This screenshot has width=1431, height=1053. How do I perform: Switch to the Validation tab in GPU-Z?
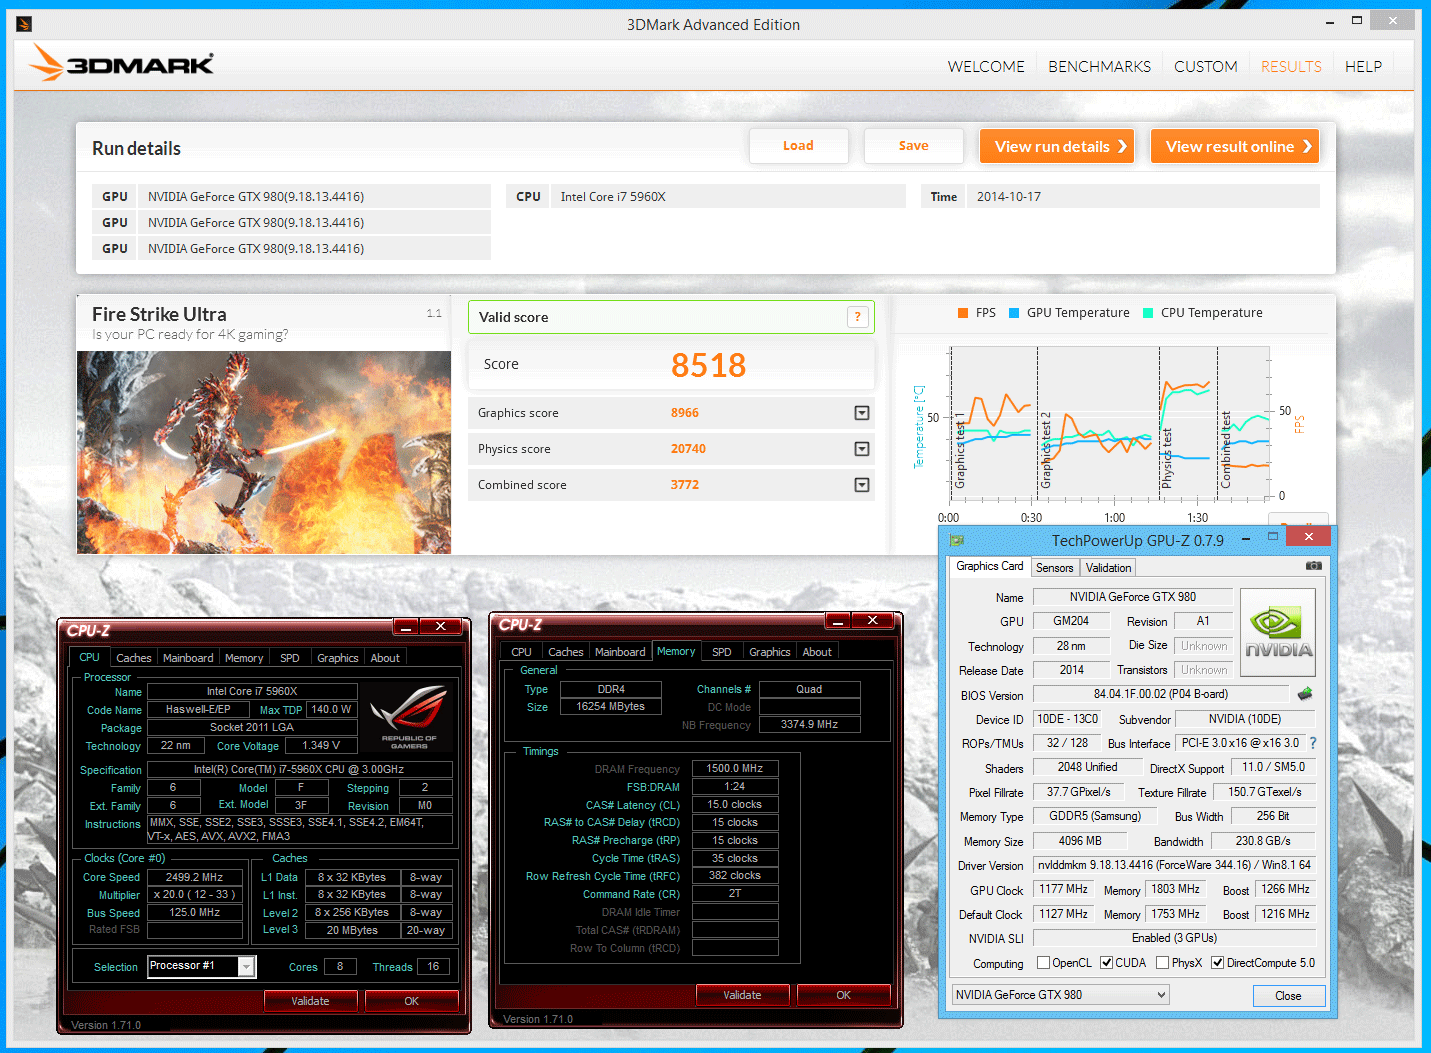1108,568
